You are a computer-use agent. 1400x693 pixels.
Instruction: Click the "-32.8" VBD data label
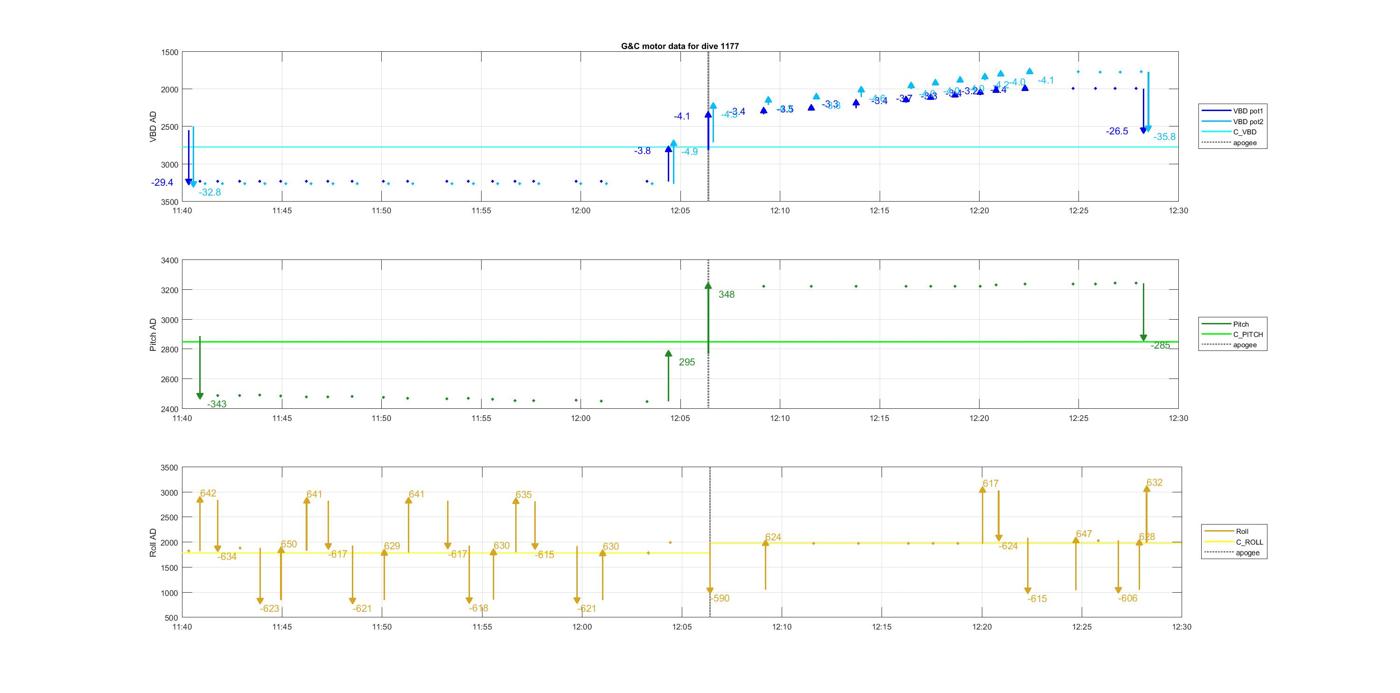210,192
